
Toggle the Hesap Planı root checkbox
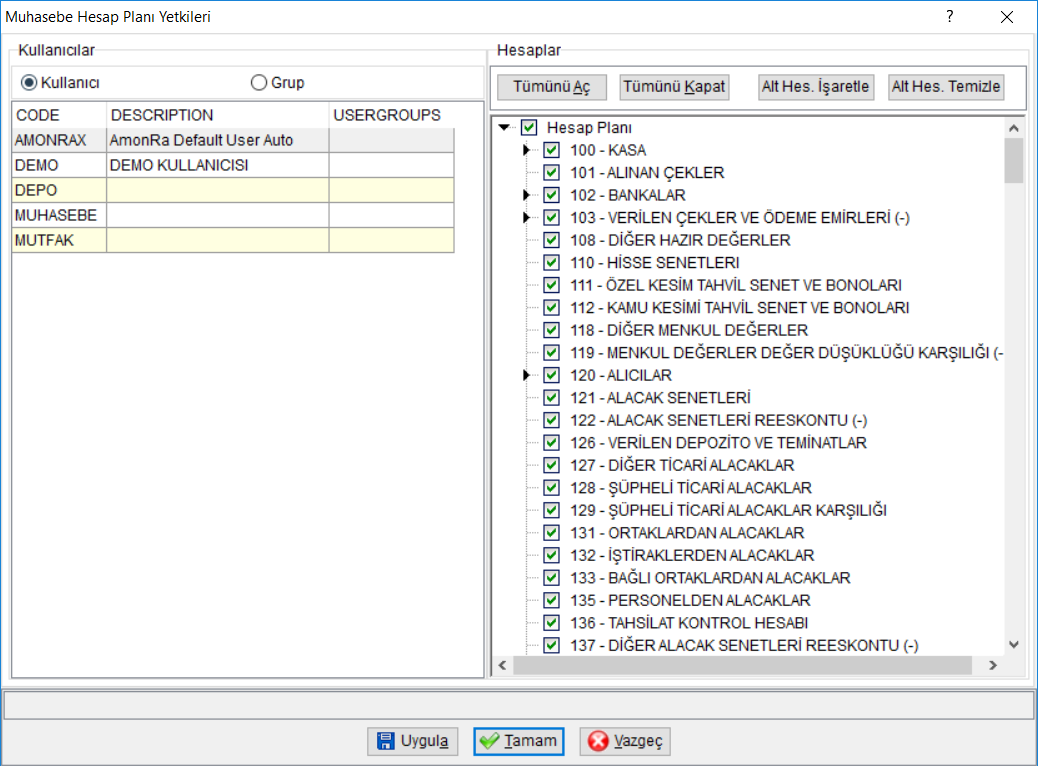point(529,127)
